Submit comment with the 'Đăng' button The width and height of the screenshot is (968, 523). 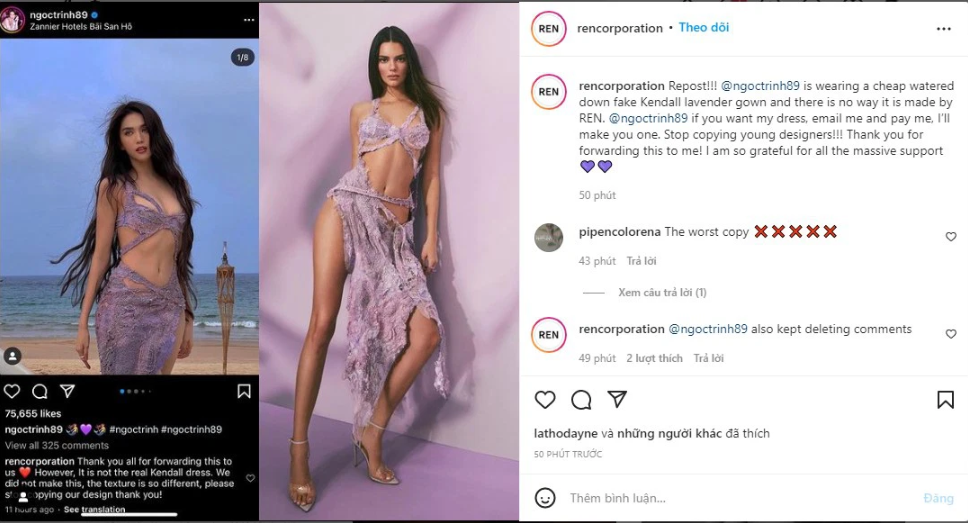tap(938, 498)
